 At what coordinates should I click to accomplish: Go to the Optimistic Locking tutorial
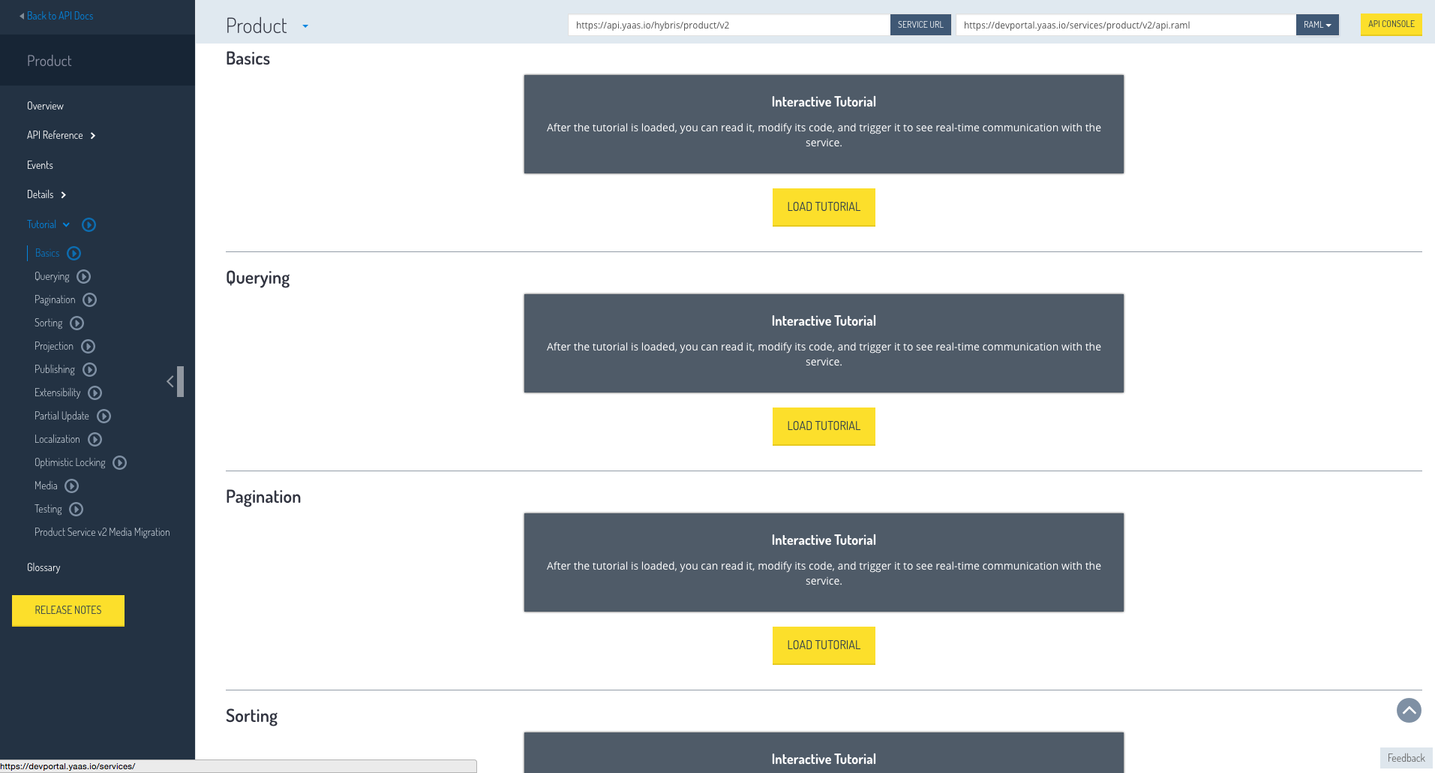pyautogui.click(x=70, y=463)
